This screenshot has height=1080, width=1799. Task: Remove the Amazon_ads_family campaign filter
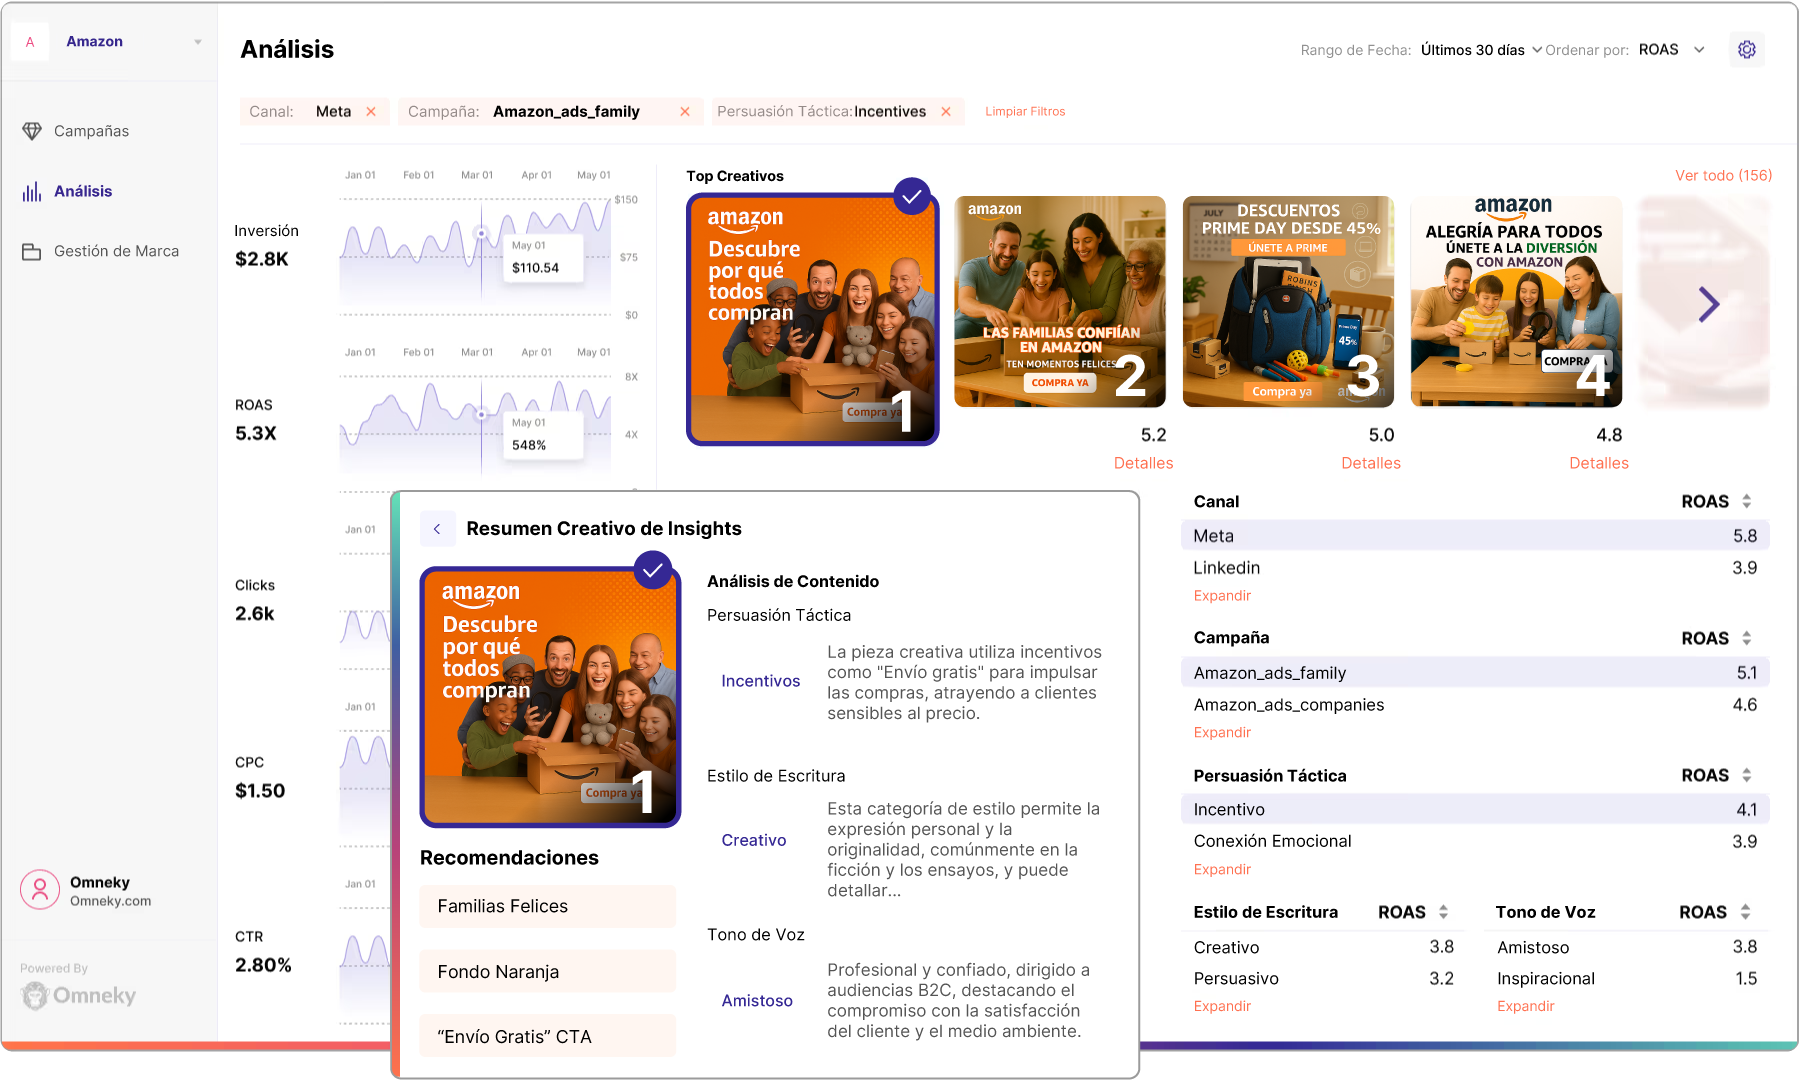pos(685,111)
